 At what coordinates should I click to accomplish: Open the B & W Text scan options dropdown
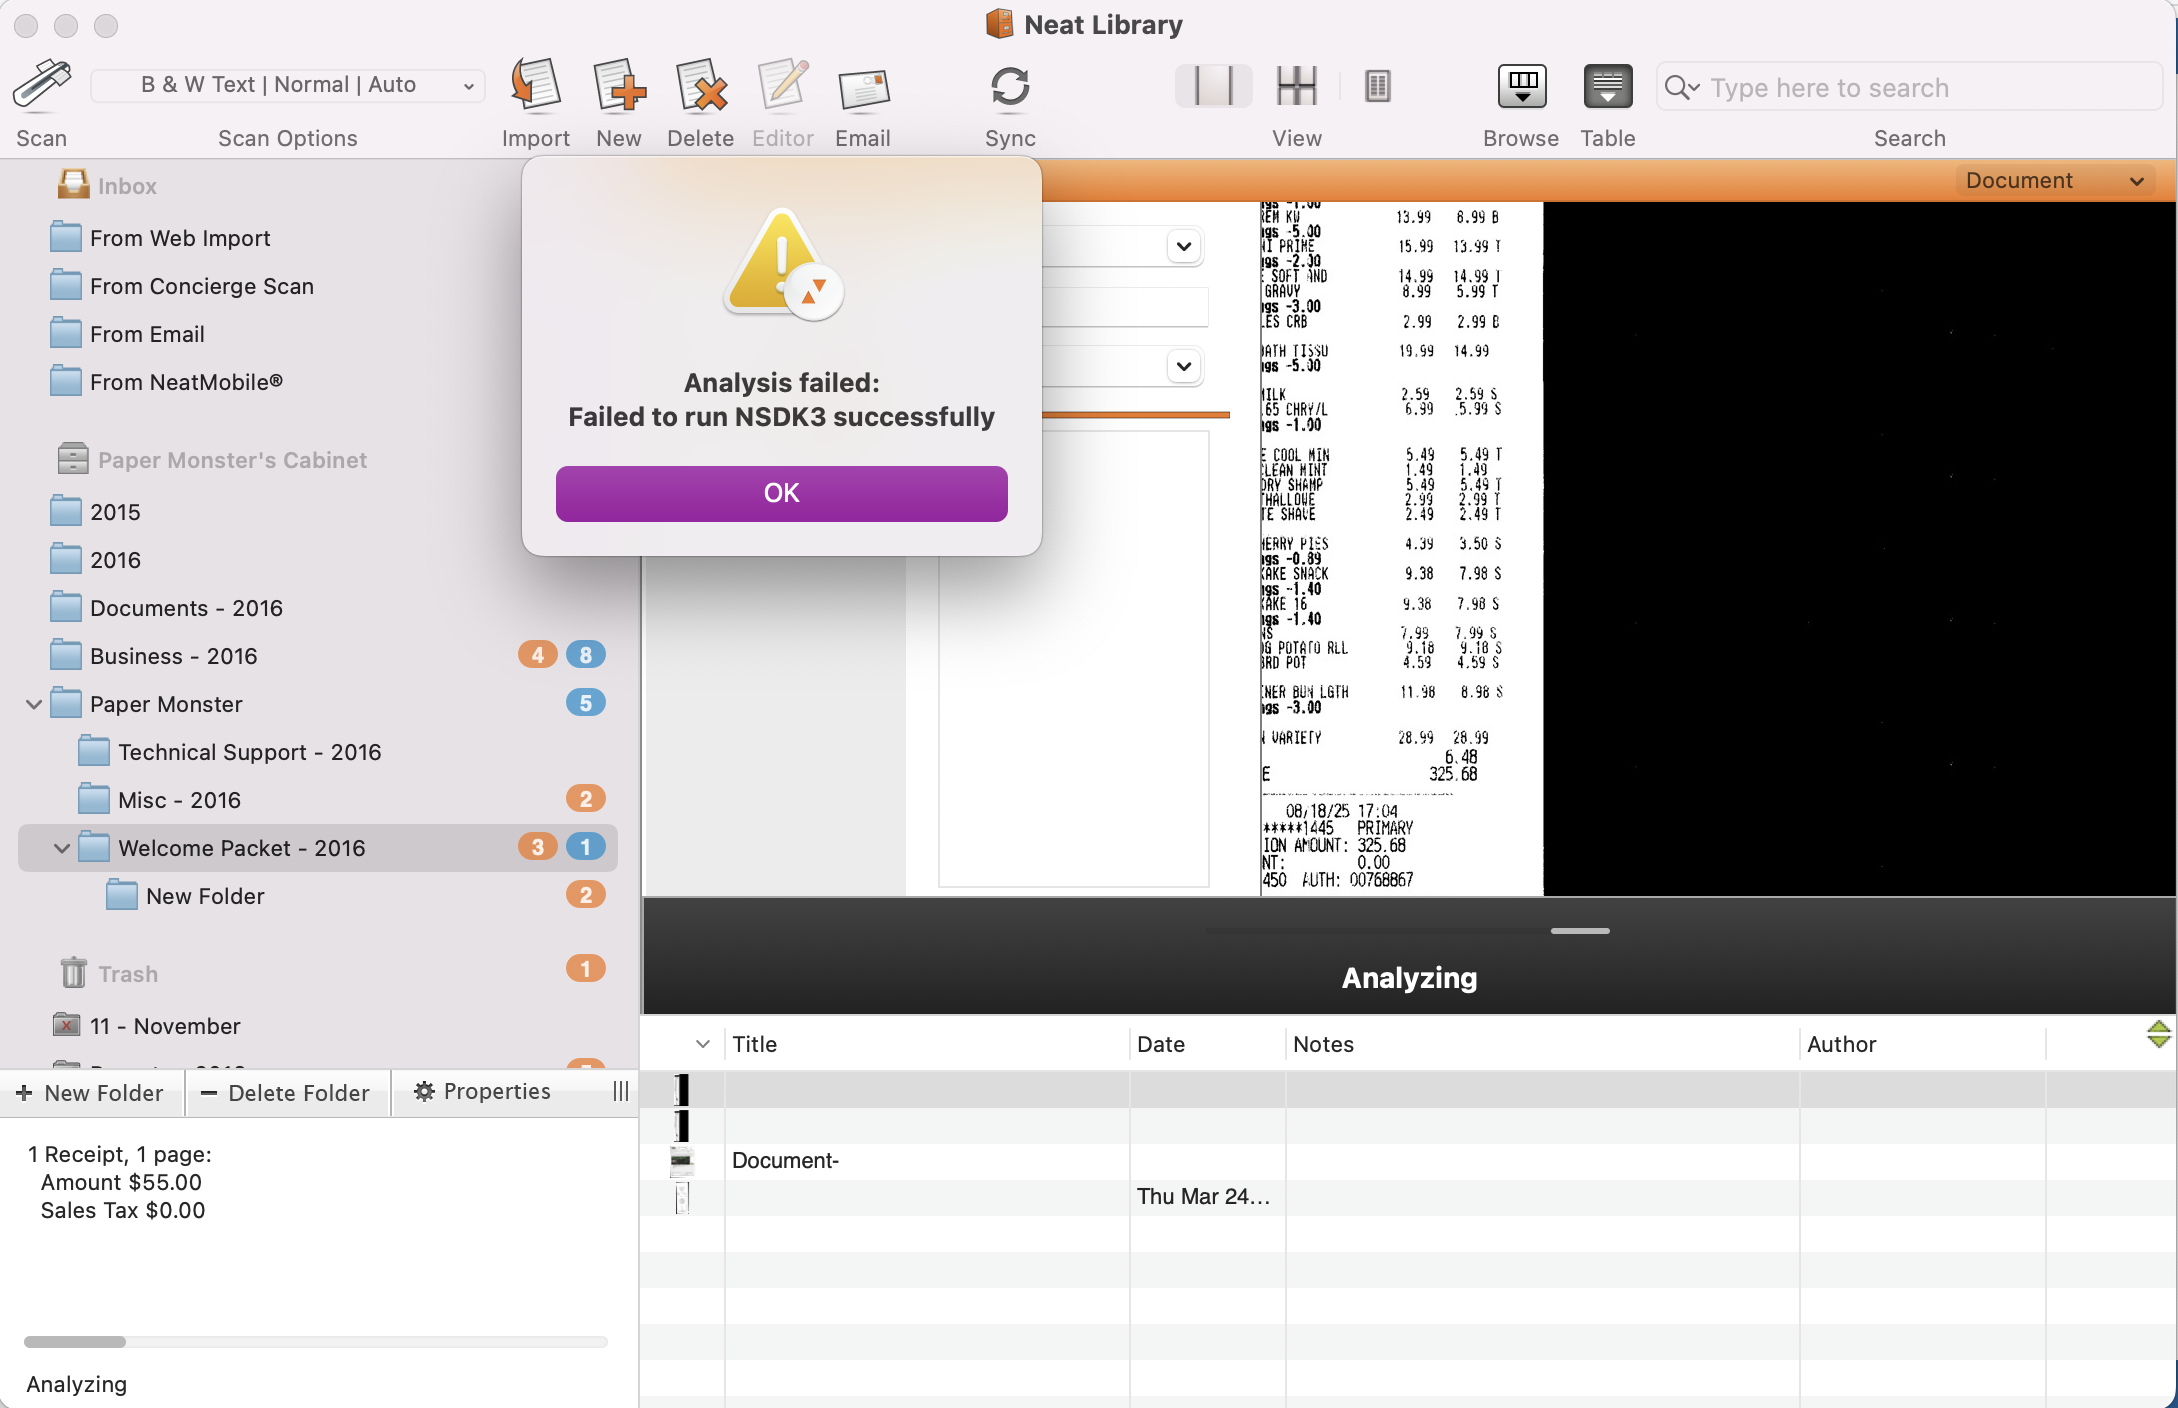pyautogui.click(x=287, y=85)
